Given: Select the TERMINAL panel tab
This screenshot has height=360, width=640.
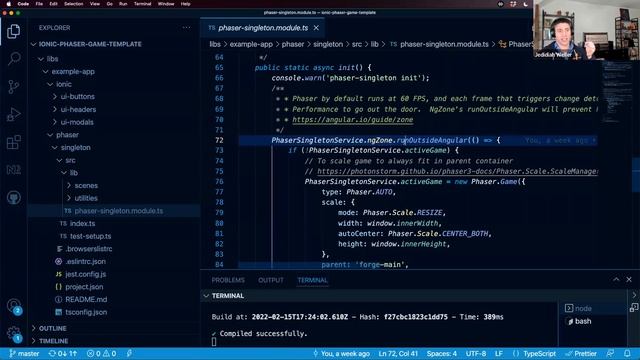Looking at the screenshot, I should [312, 280].
